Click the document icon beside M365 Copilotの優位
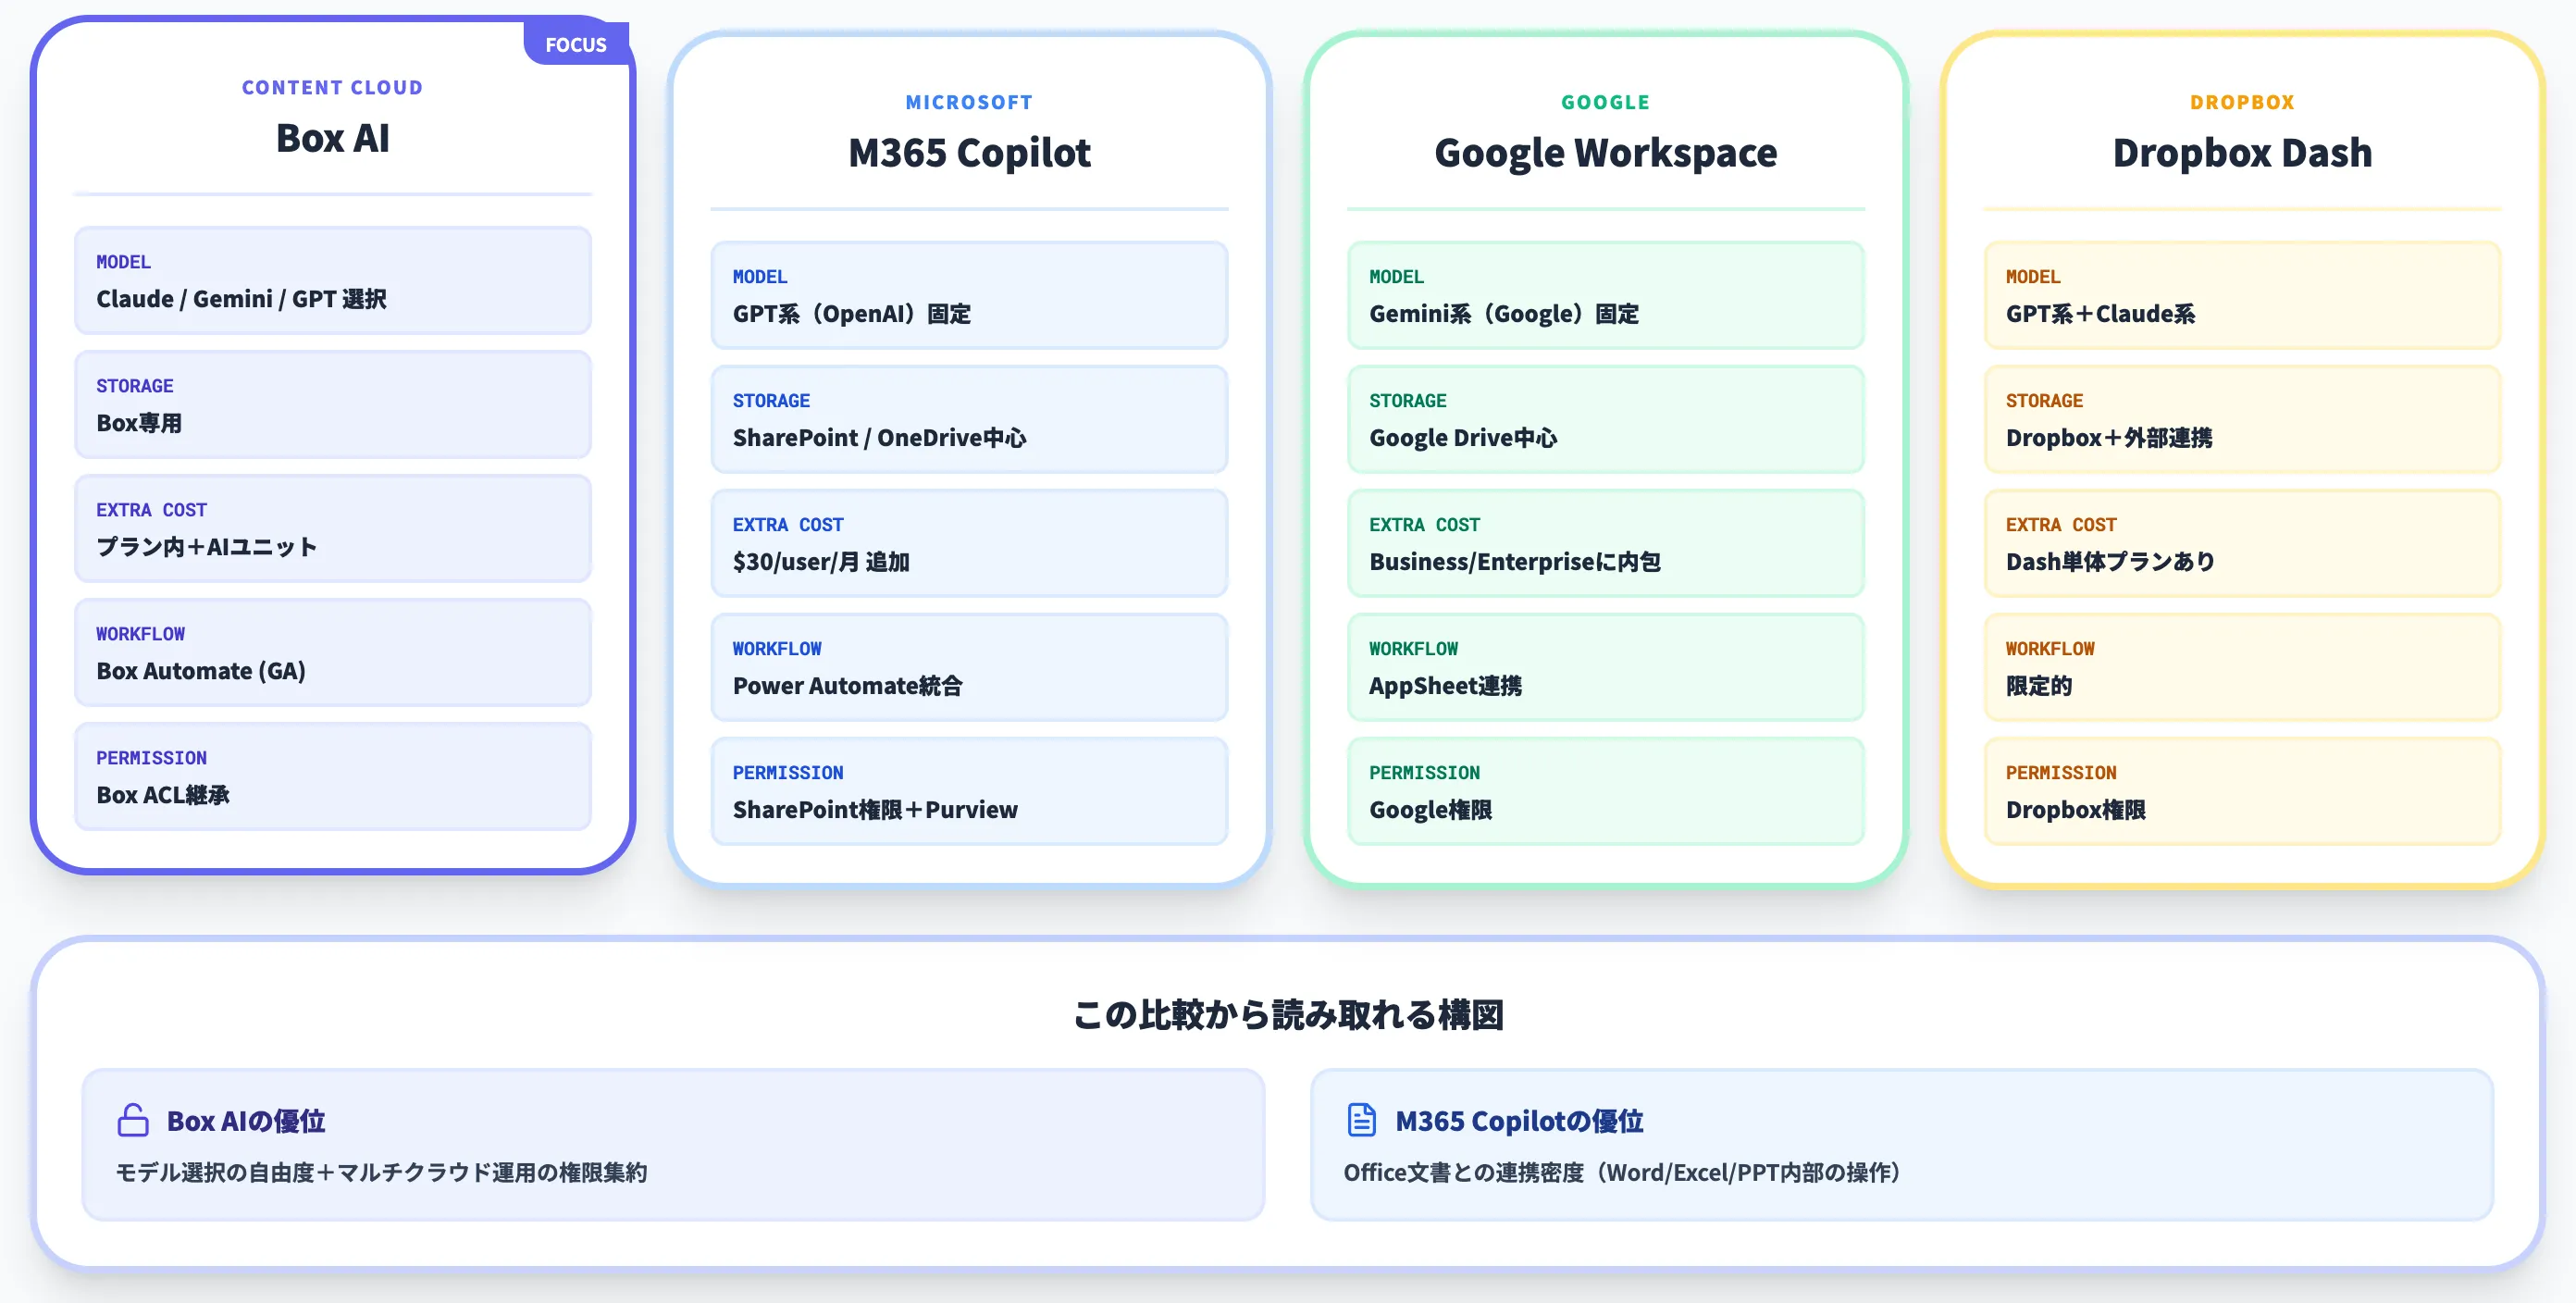 [x=1361, y=1120]
